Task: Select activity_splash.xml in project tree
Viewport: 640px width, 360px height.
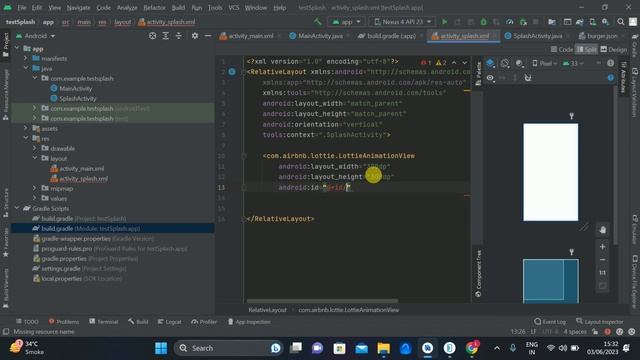Action: coord(83,178)
